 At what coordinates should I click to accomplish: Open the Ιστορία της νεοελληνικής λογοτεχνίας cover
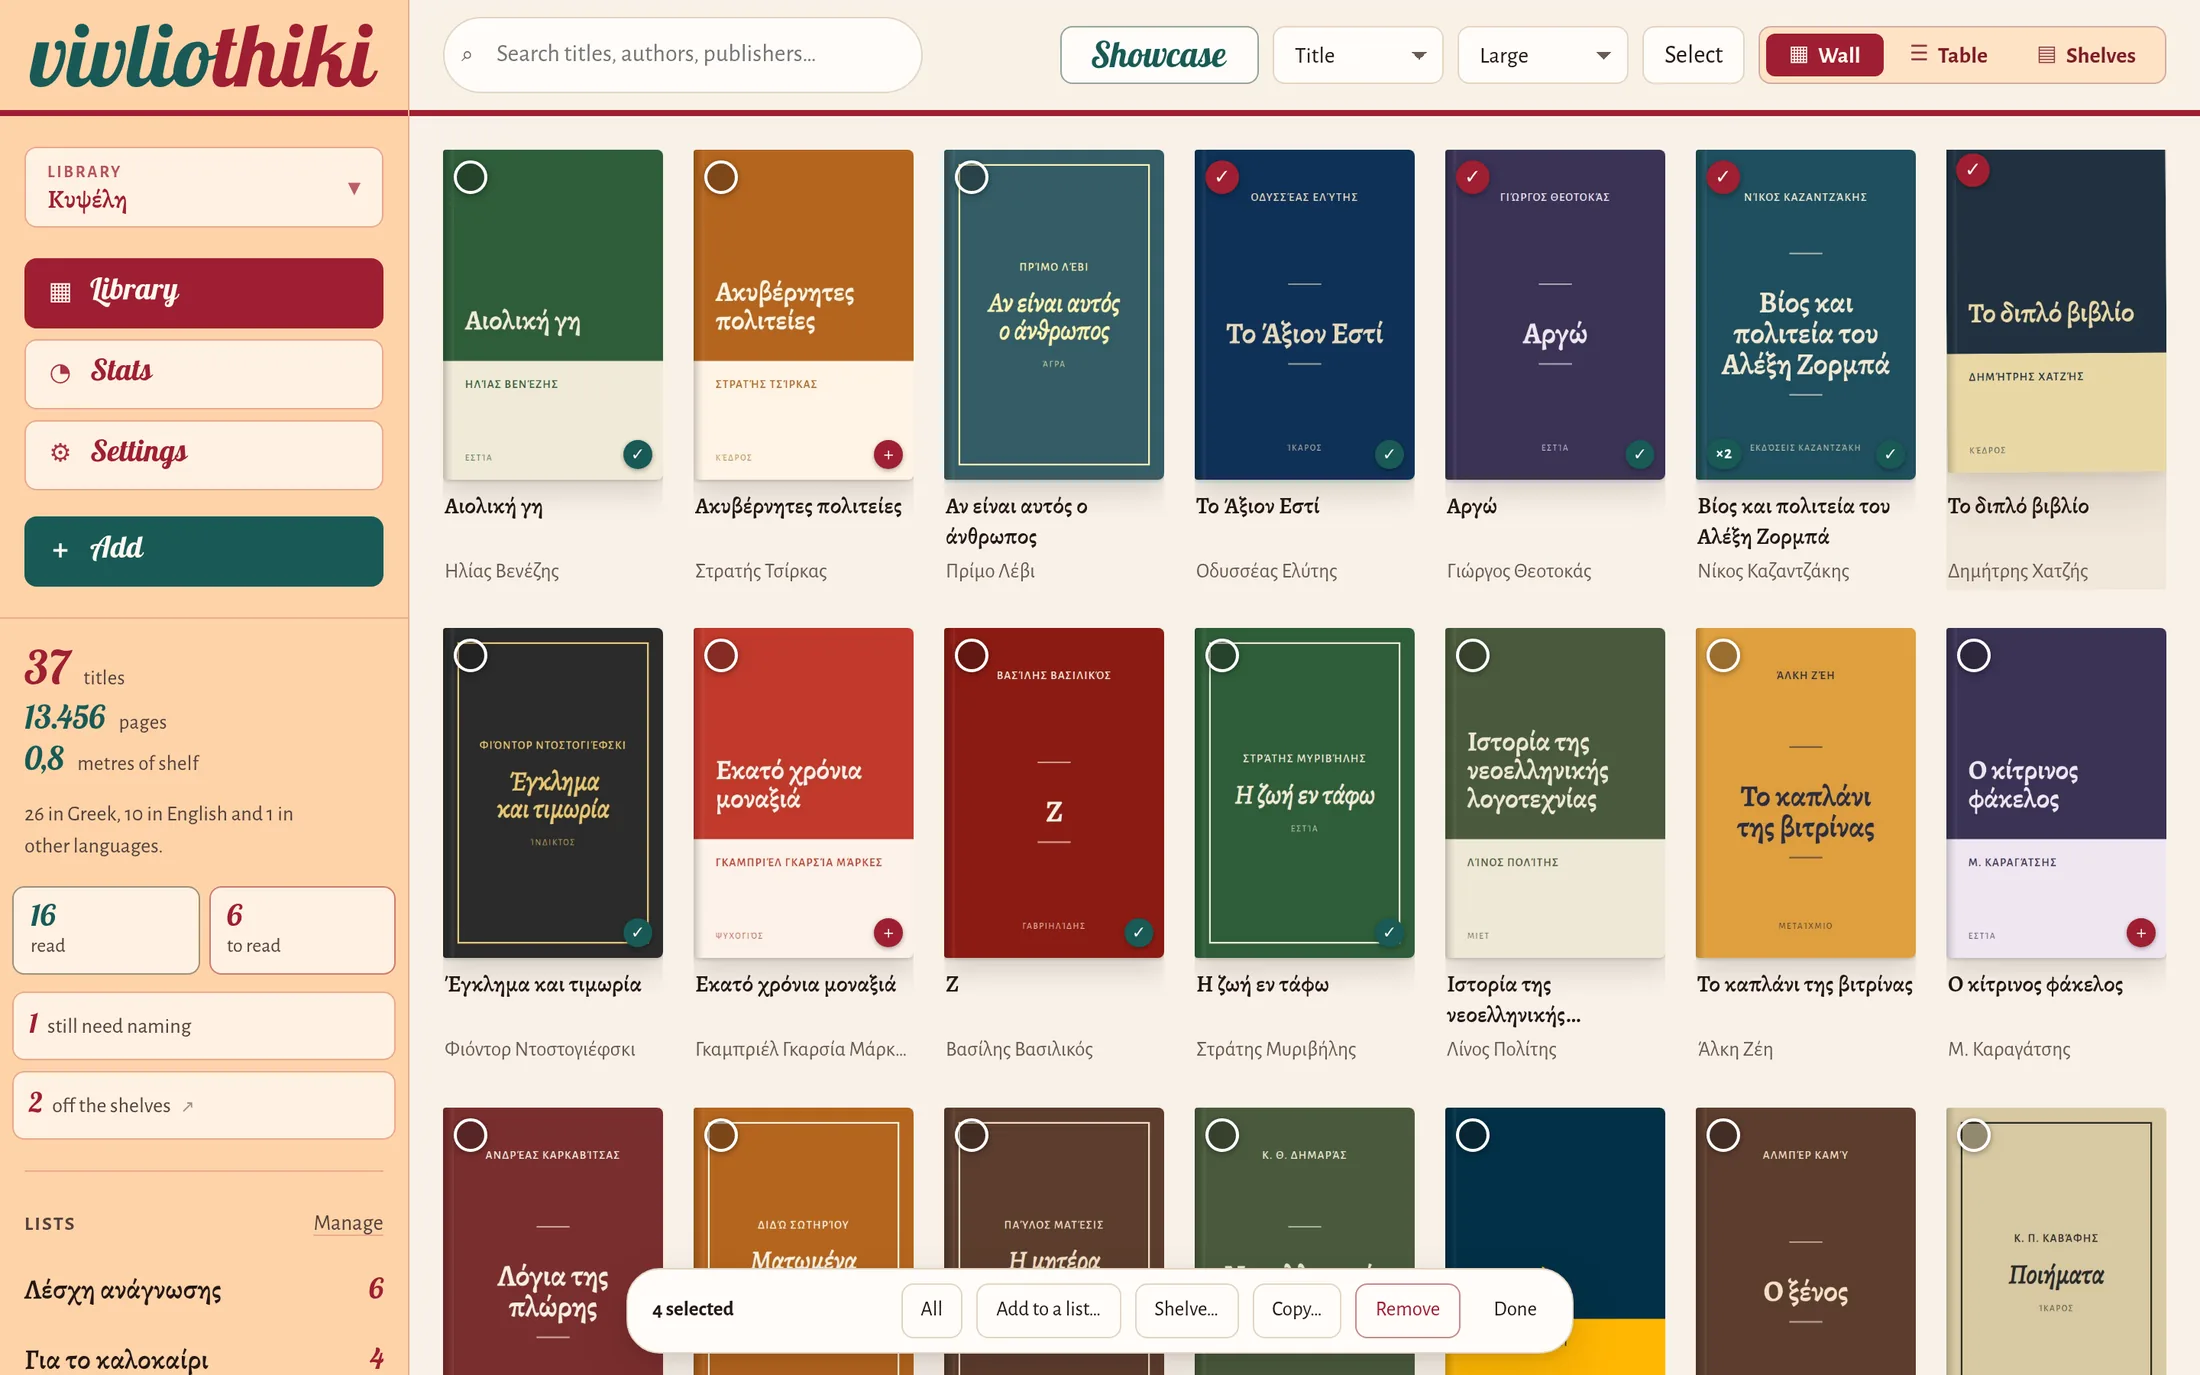coord(1555,793)
